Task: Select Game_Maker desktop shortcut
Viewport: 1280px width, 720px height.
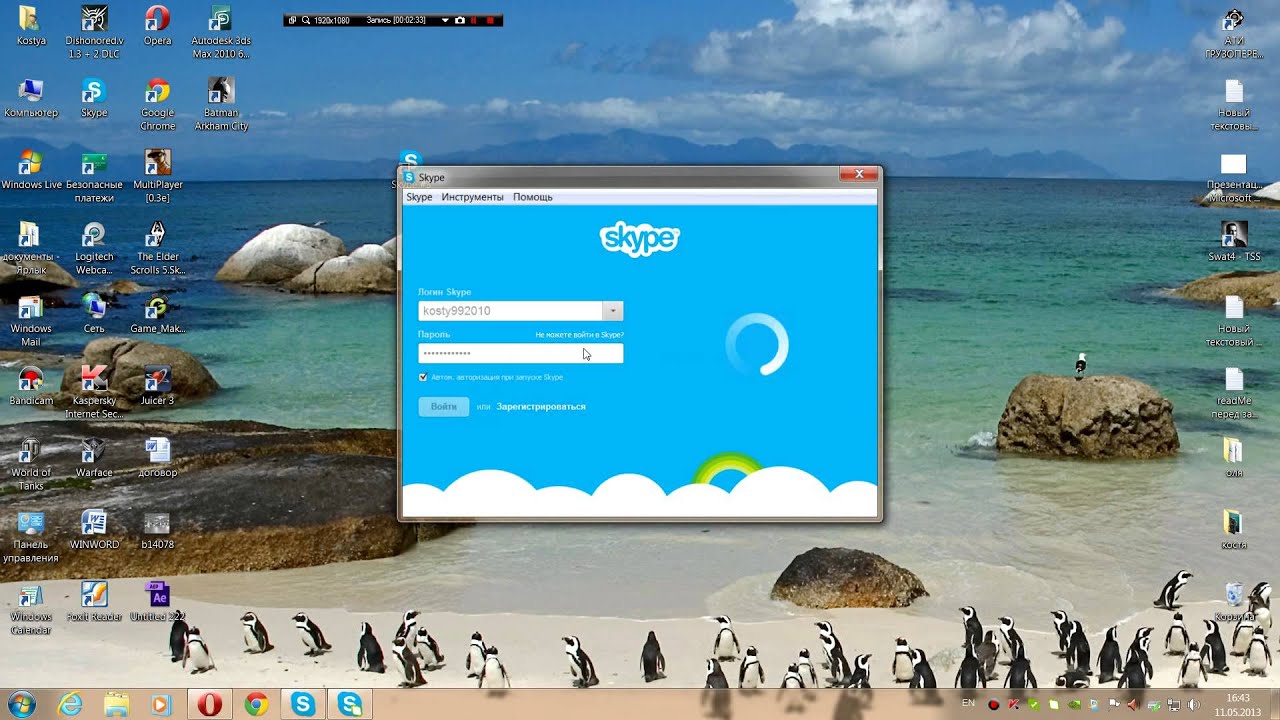Action: (157, 314)
